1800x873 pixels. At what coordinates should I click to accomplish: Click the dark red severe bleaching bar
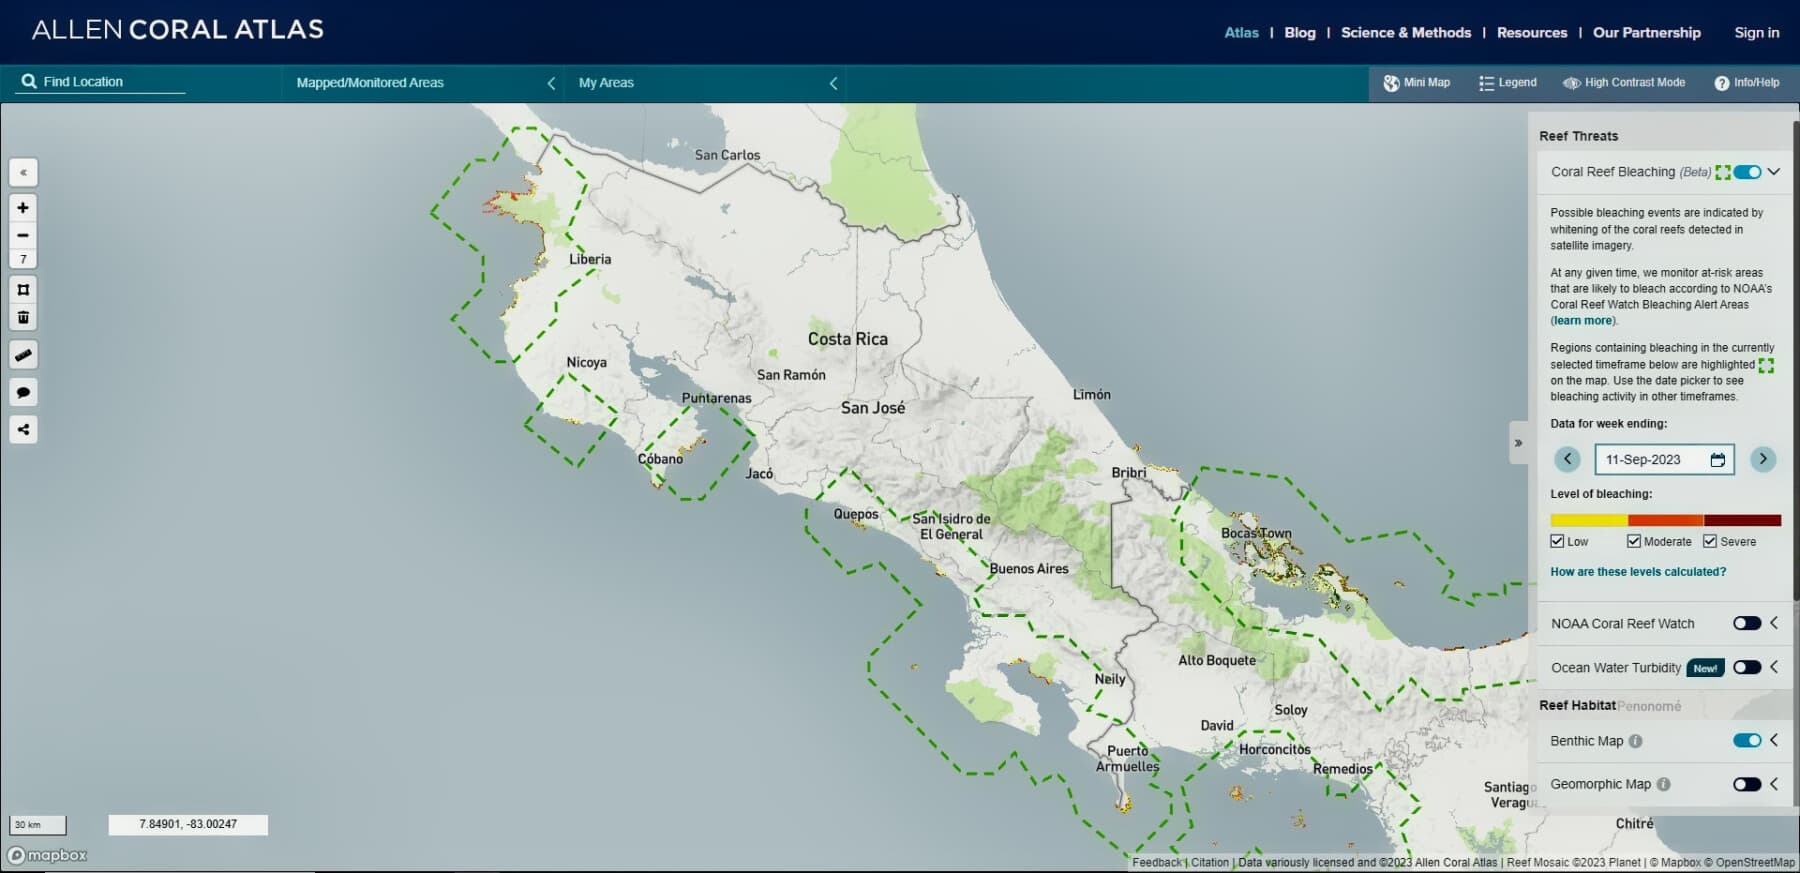pyautogui.click(x=1743, y=520)
